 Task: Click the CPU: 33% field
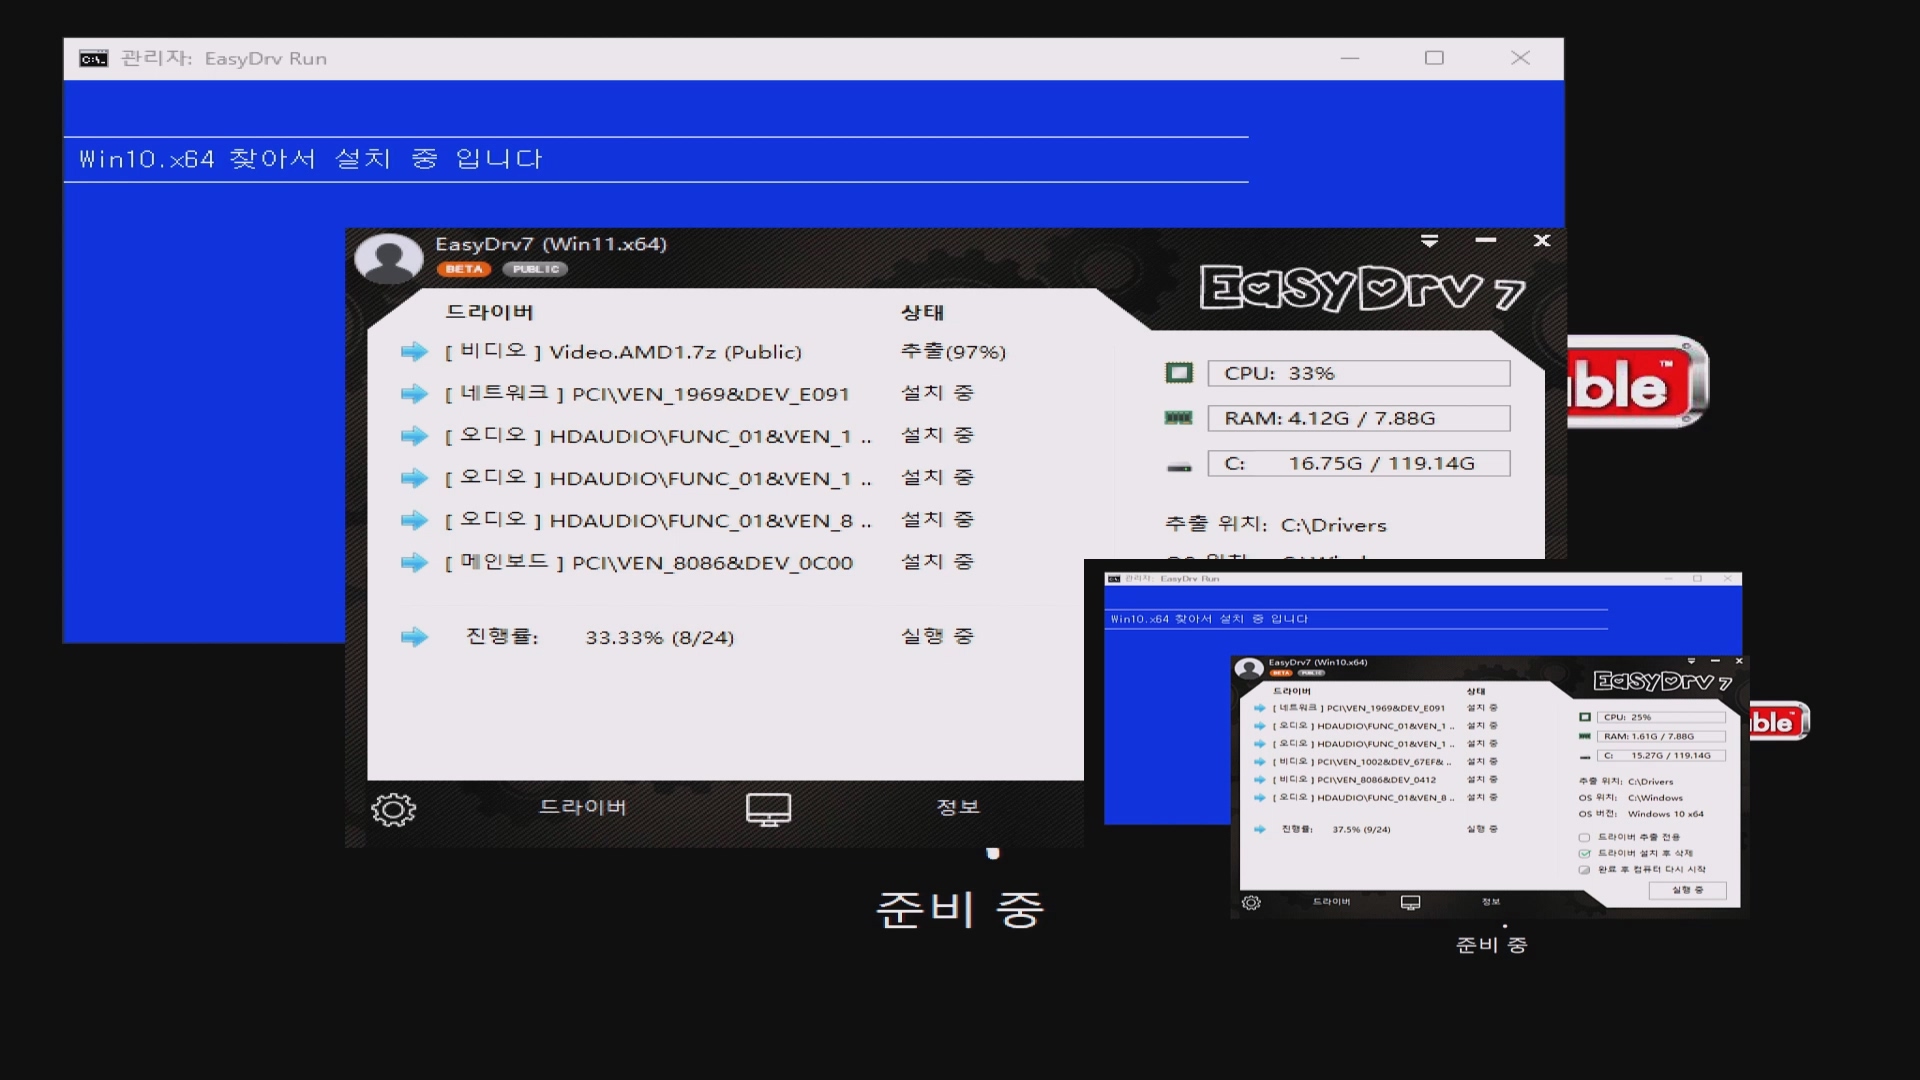click(x=1359, y=373)
